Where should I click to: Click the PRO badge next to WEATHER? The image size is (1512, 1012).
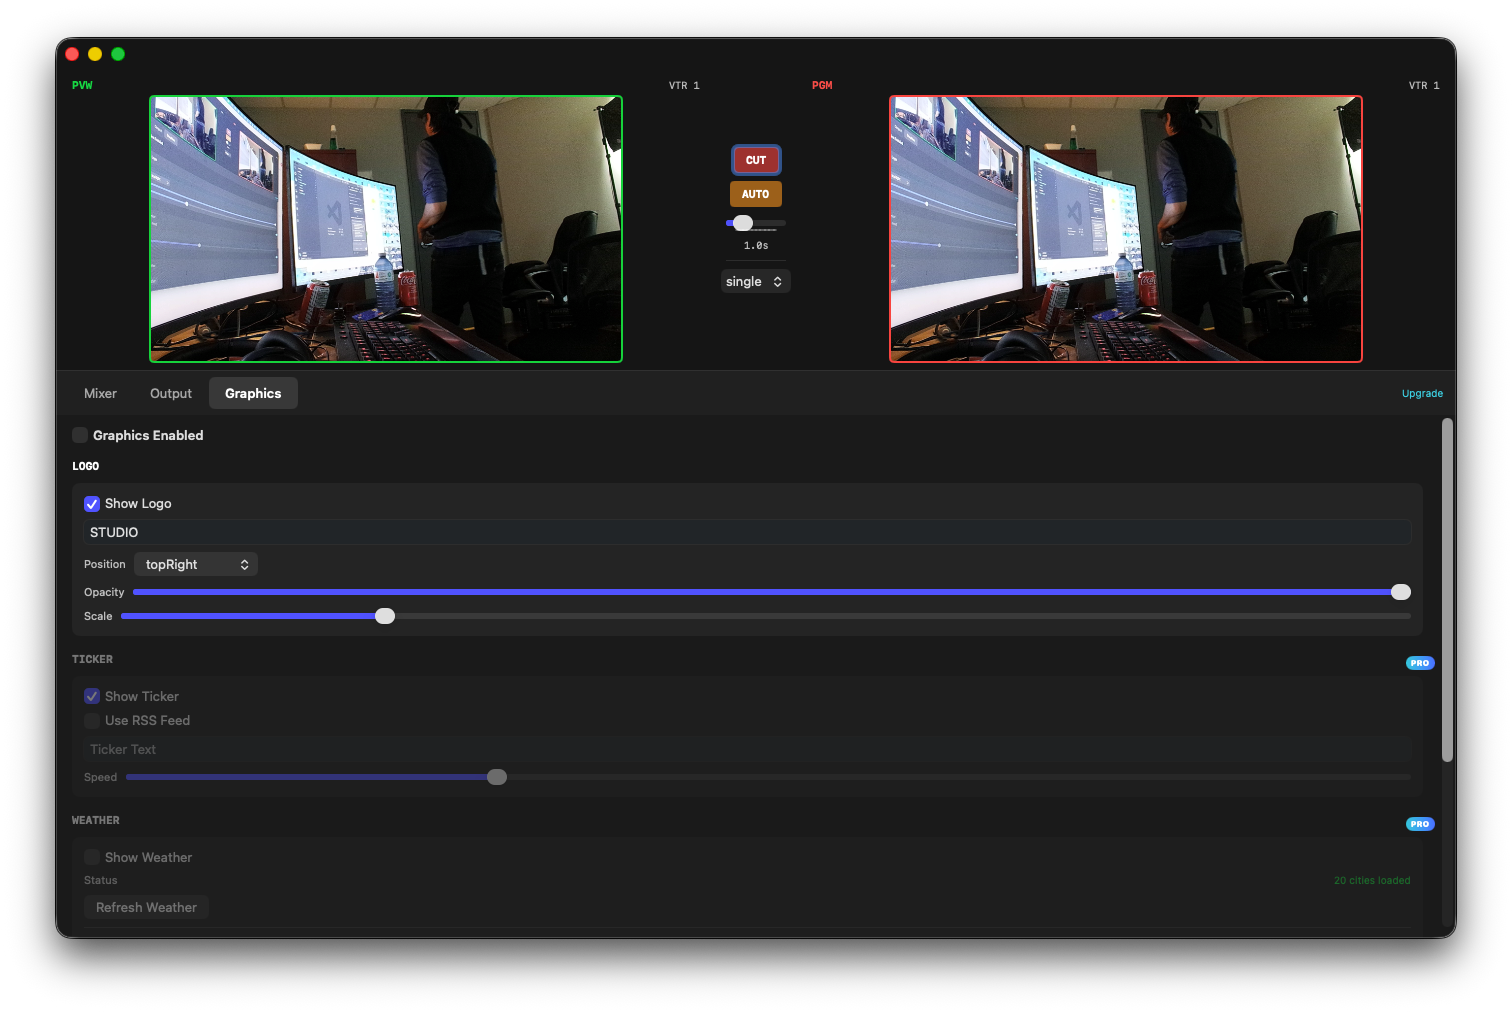pos(1419,823)
